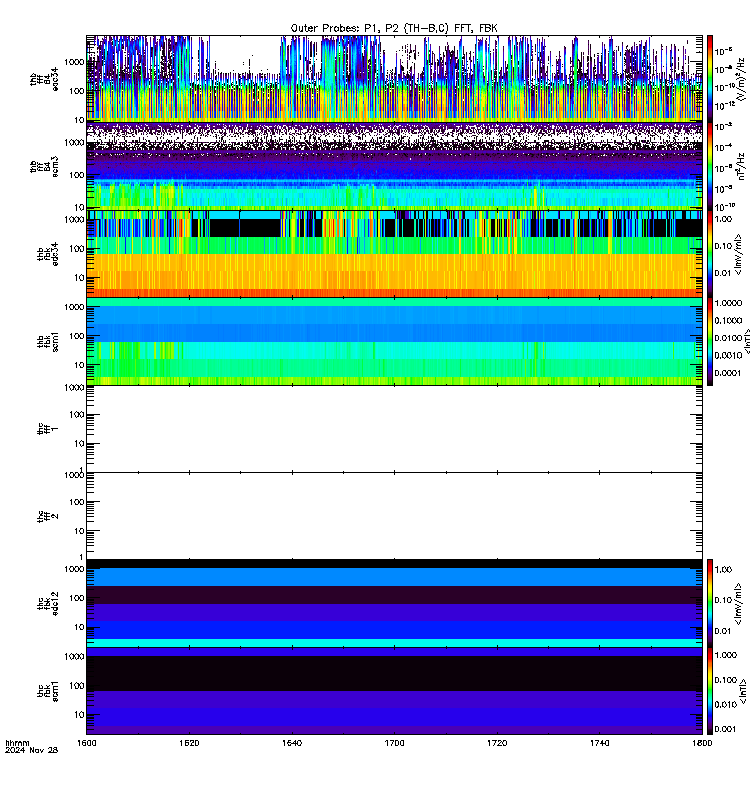Click the thc fbk edc12 mV/m color bar
This screenshot has width=750, height=800.
click(710, 603)
